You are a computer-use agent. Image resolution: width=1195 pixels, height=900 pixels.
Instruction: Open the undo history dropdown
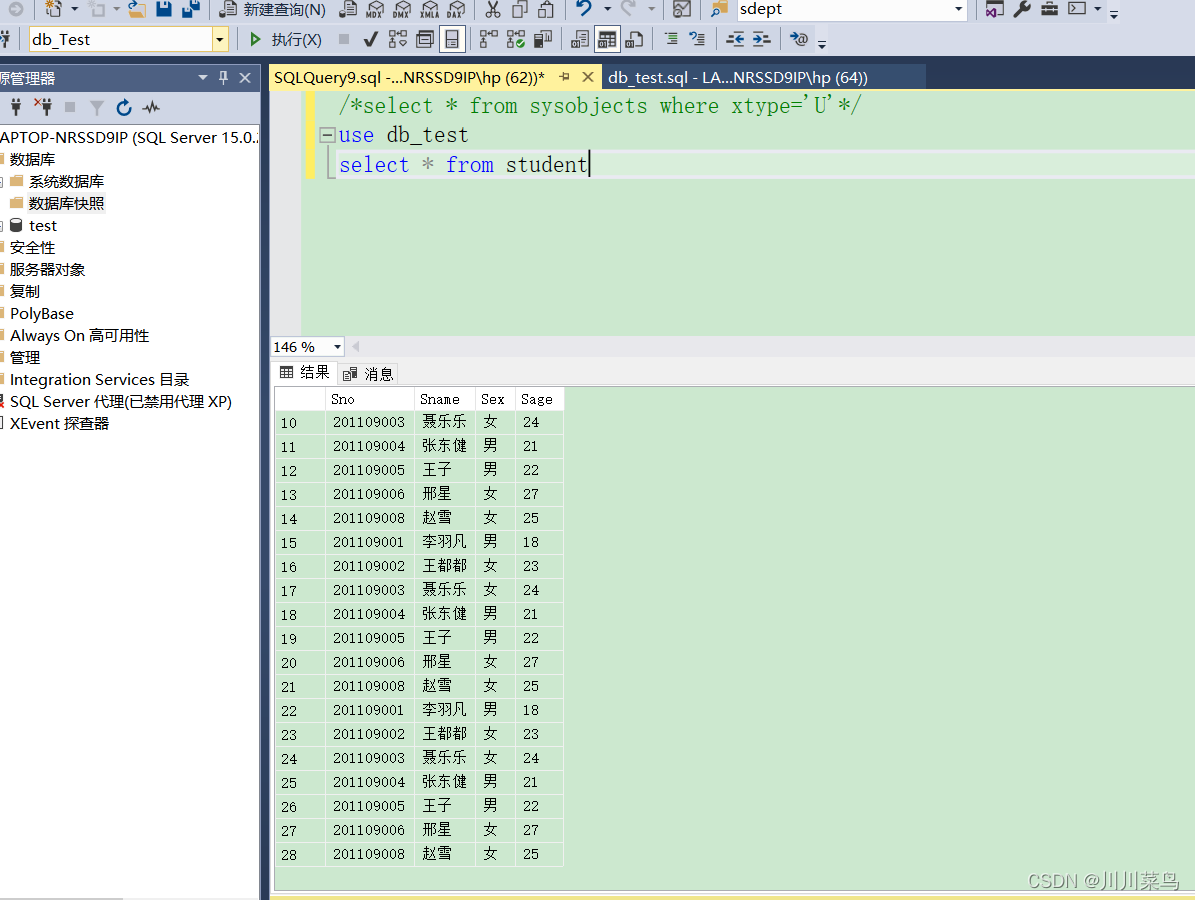607,9
